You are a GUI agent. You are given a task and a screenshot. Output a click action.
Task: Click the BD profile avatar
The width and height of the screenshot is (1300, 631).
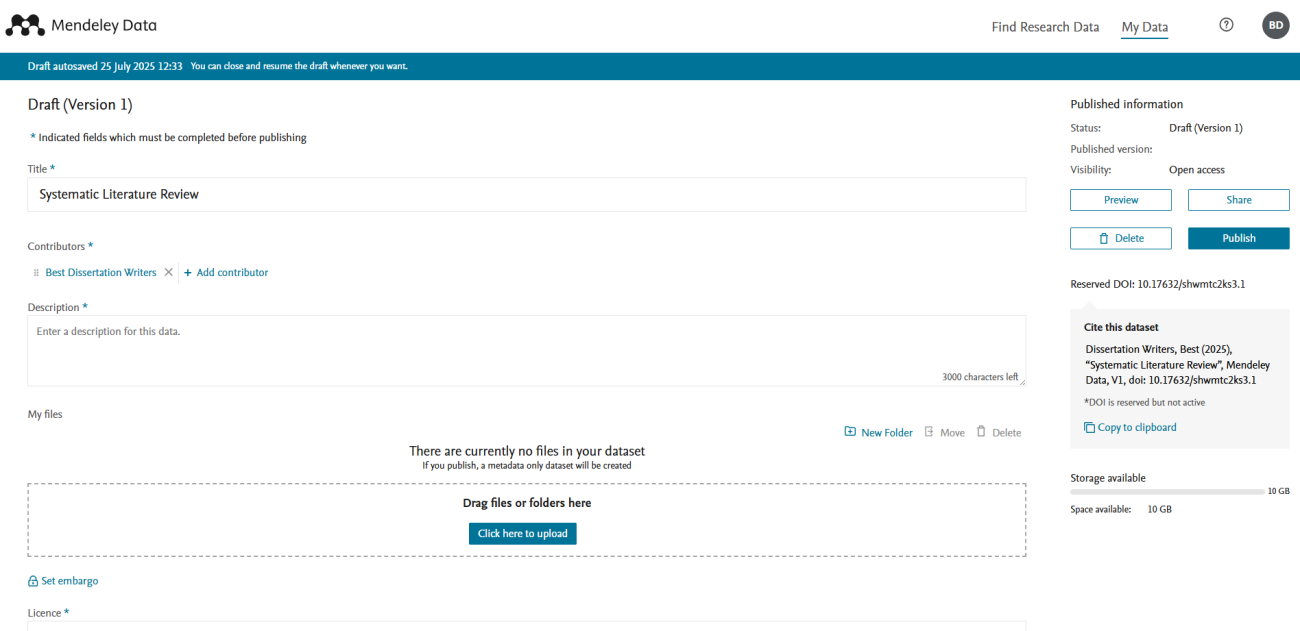[x=1275, y=25]
